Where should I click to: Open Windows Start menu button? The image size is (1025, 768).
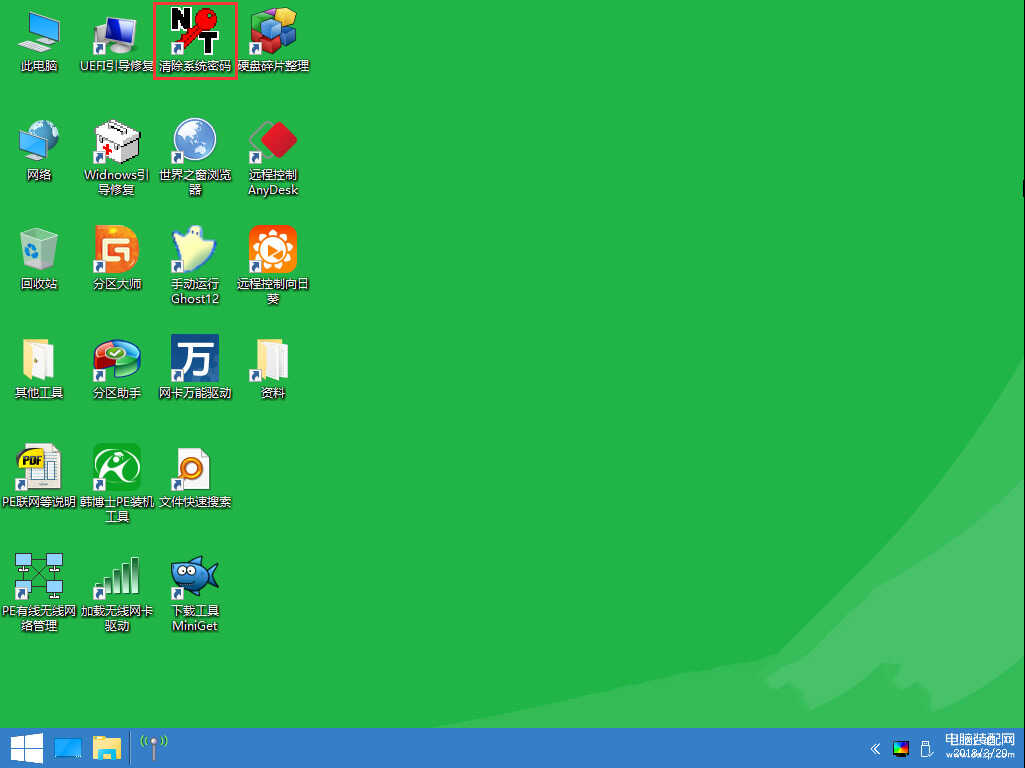(27, 748)
